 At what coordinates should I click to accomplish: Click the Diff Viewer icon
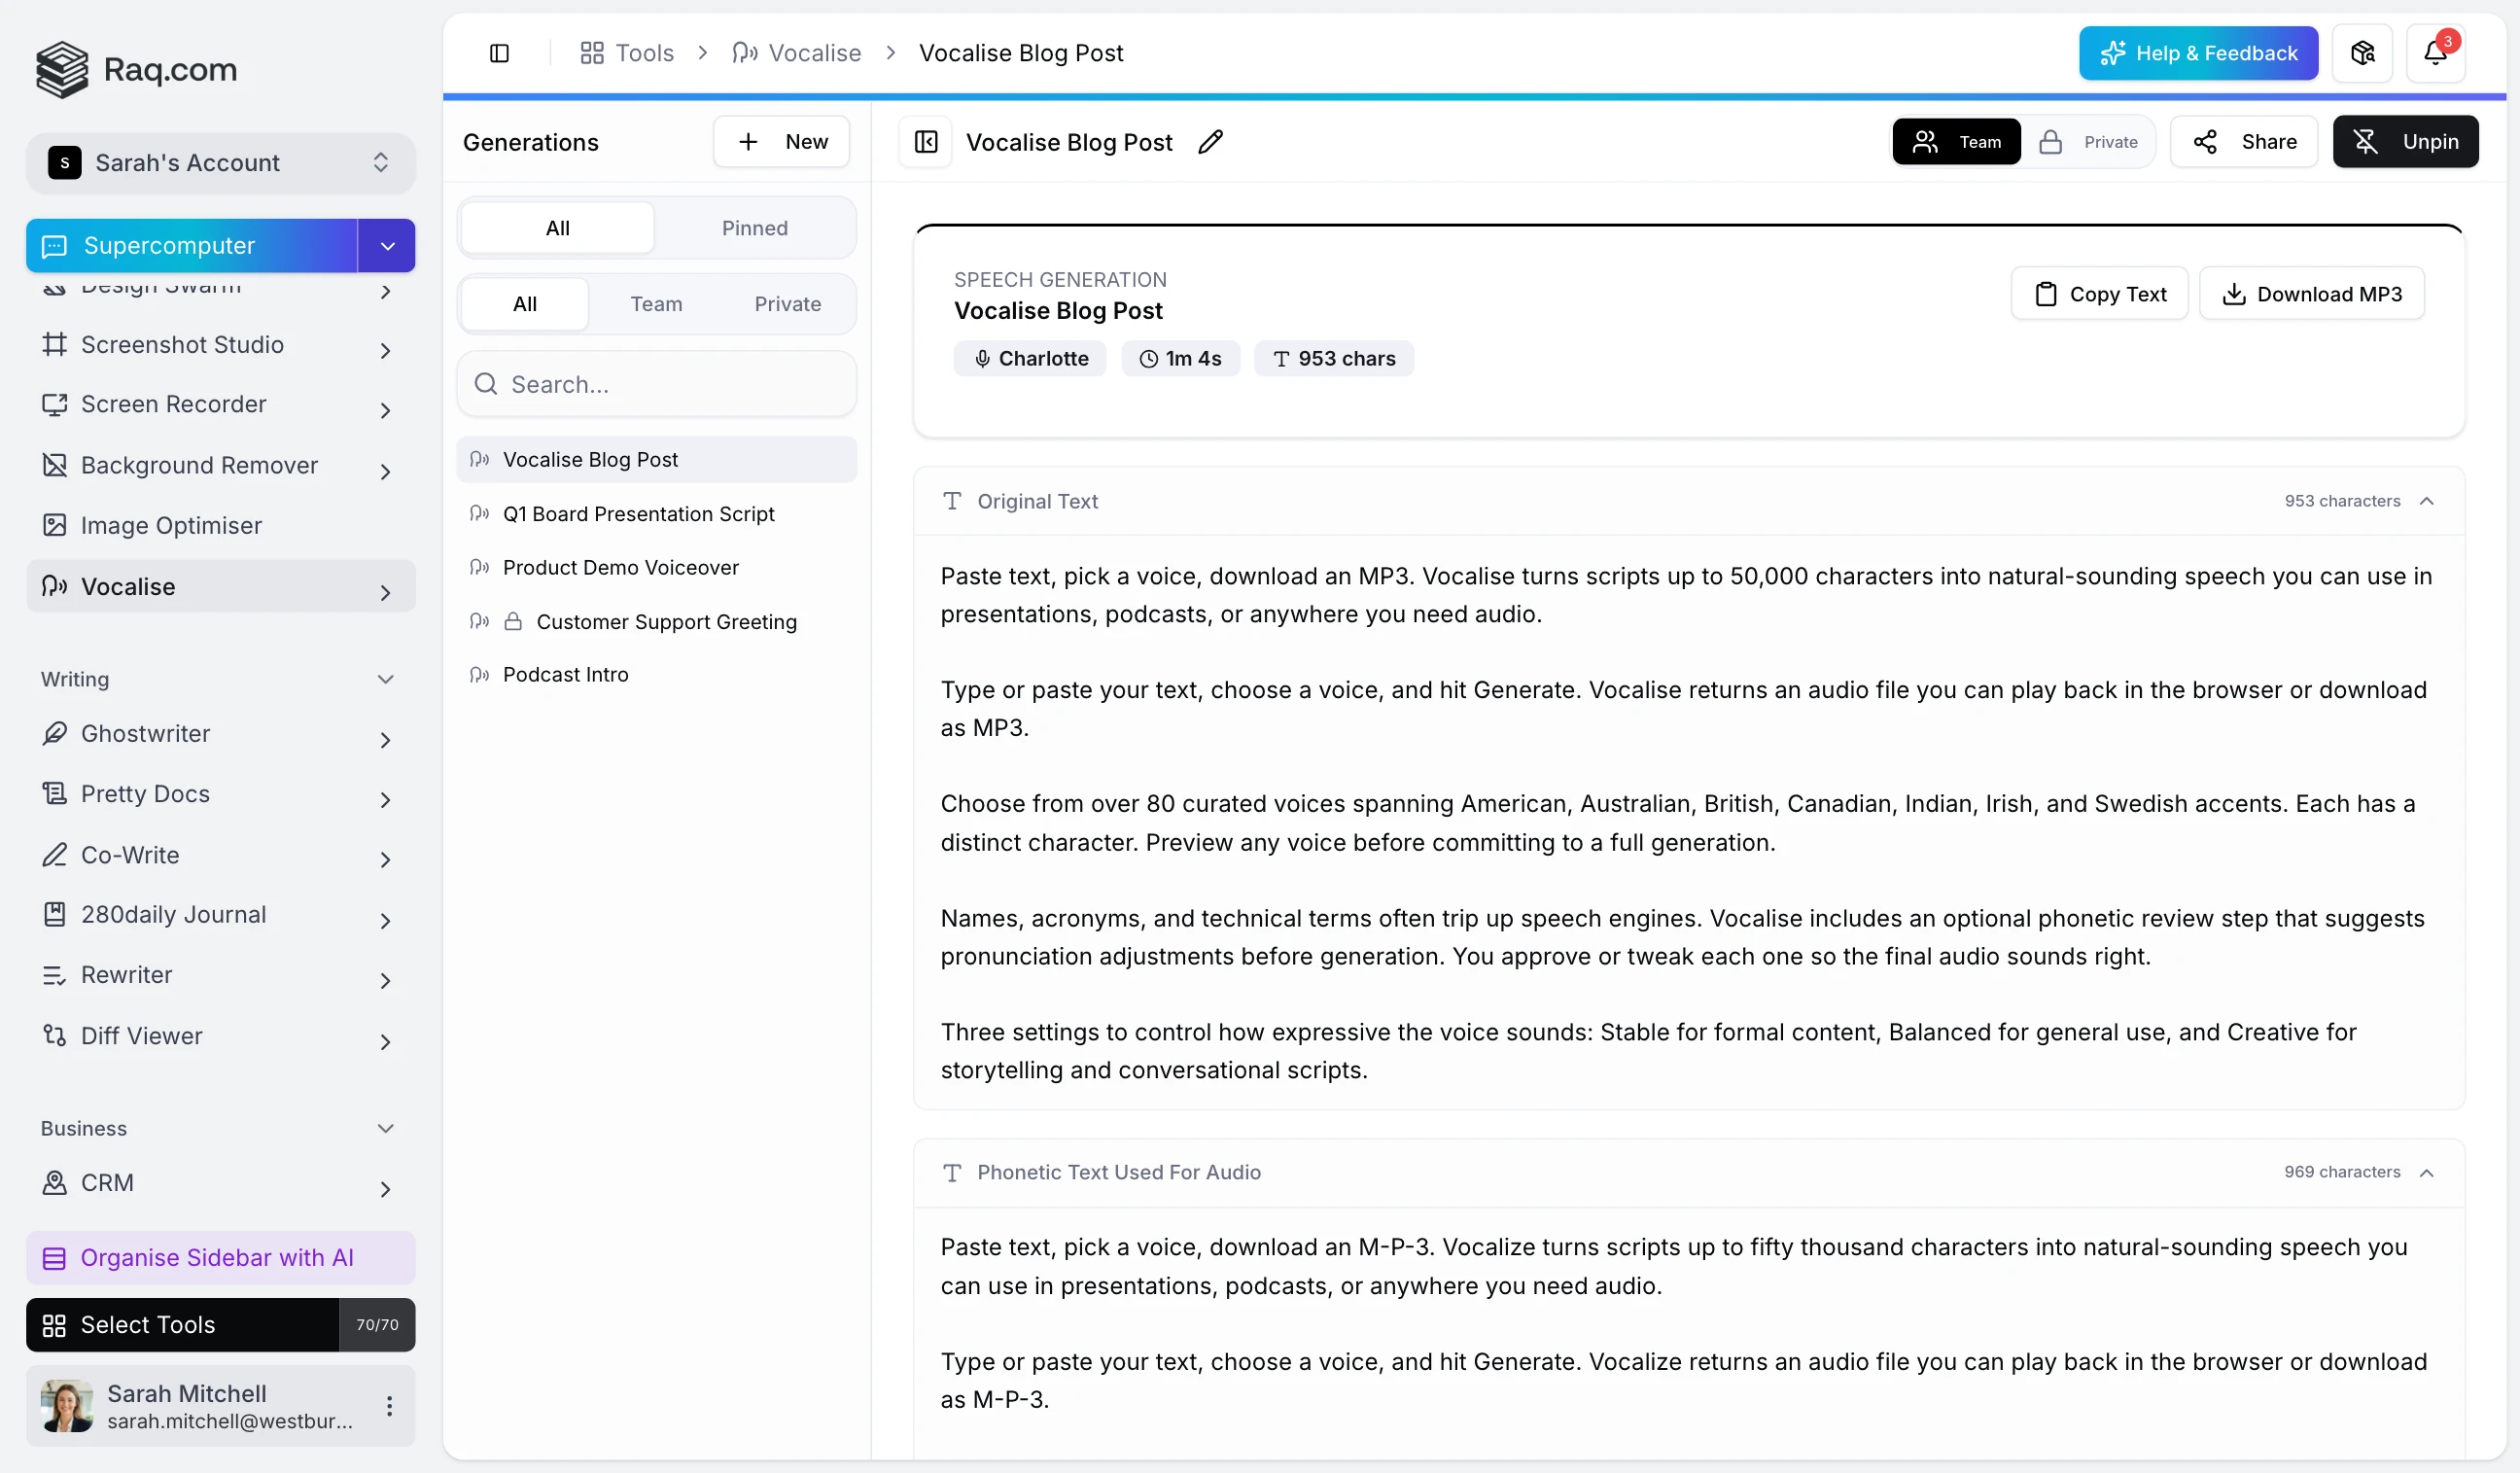(54, 1035)
